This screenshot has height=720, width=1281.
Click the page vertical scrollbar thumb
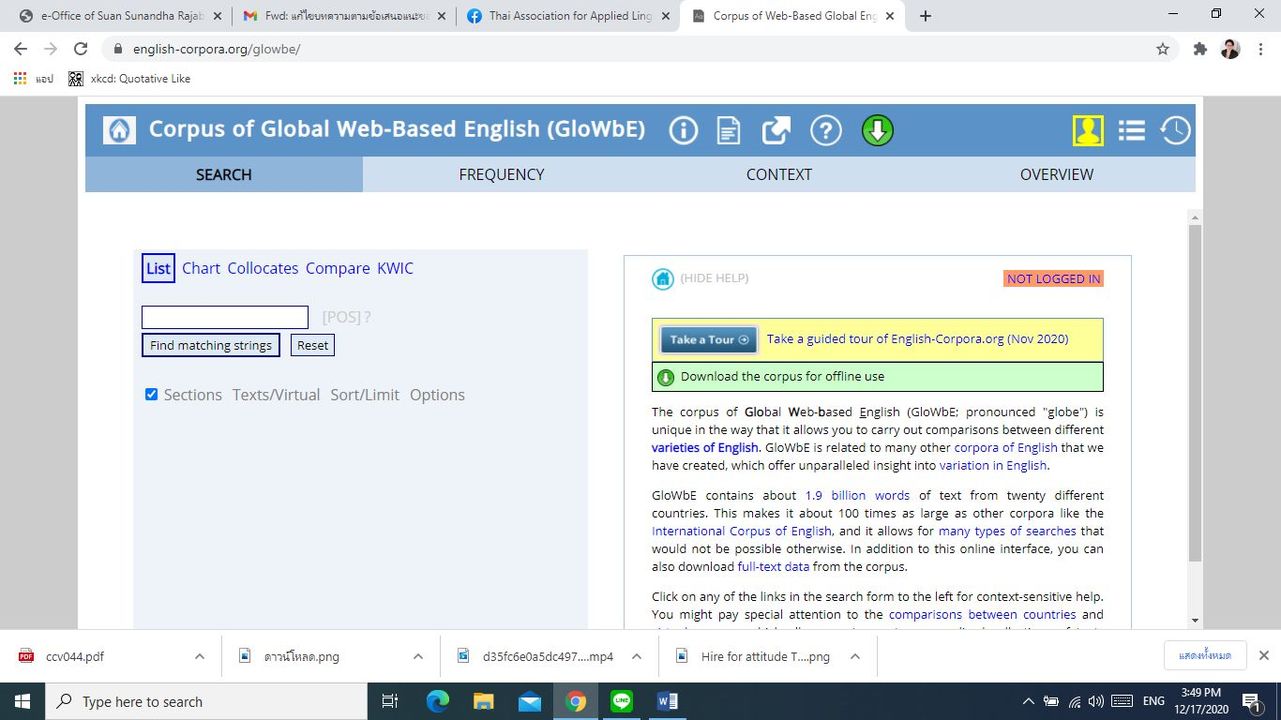(x=1194, y=393)
